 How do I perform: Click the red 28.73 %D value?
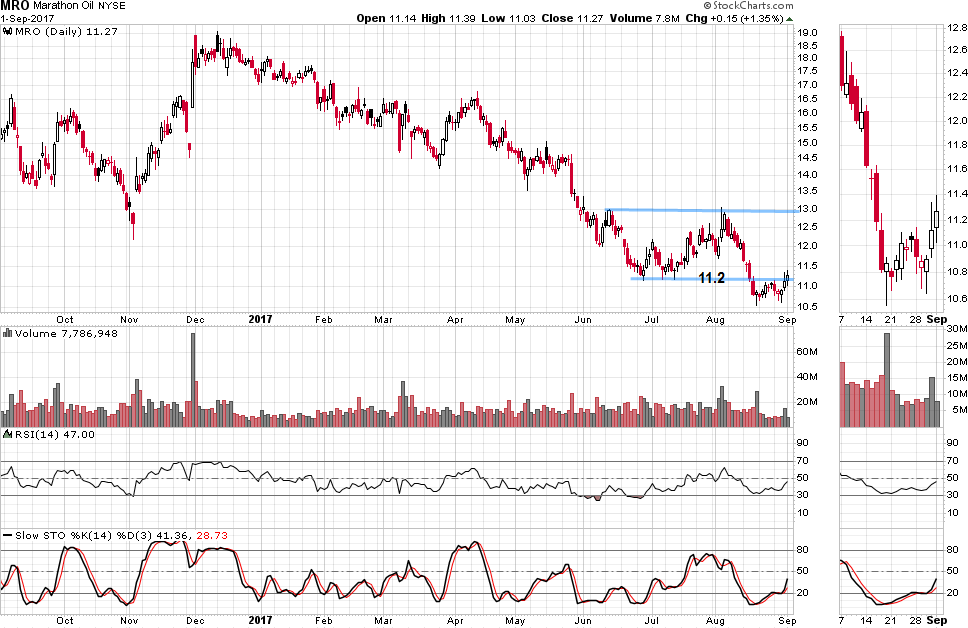point(212,535)
